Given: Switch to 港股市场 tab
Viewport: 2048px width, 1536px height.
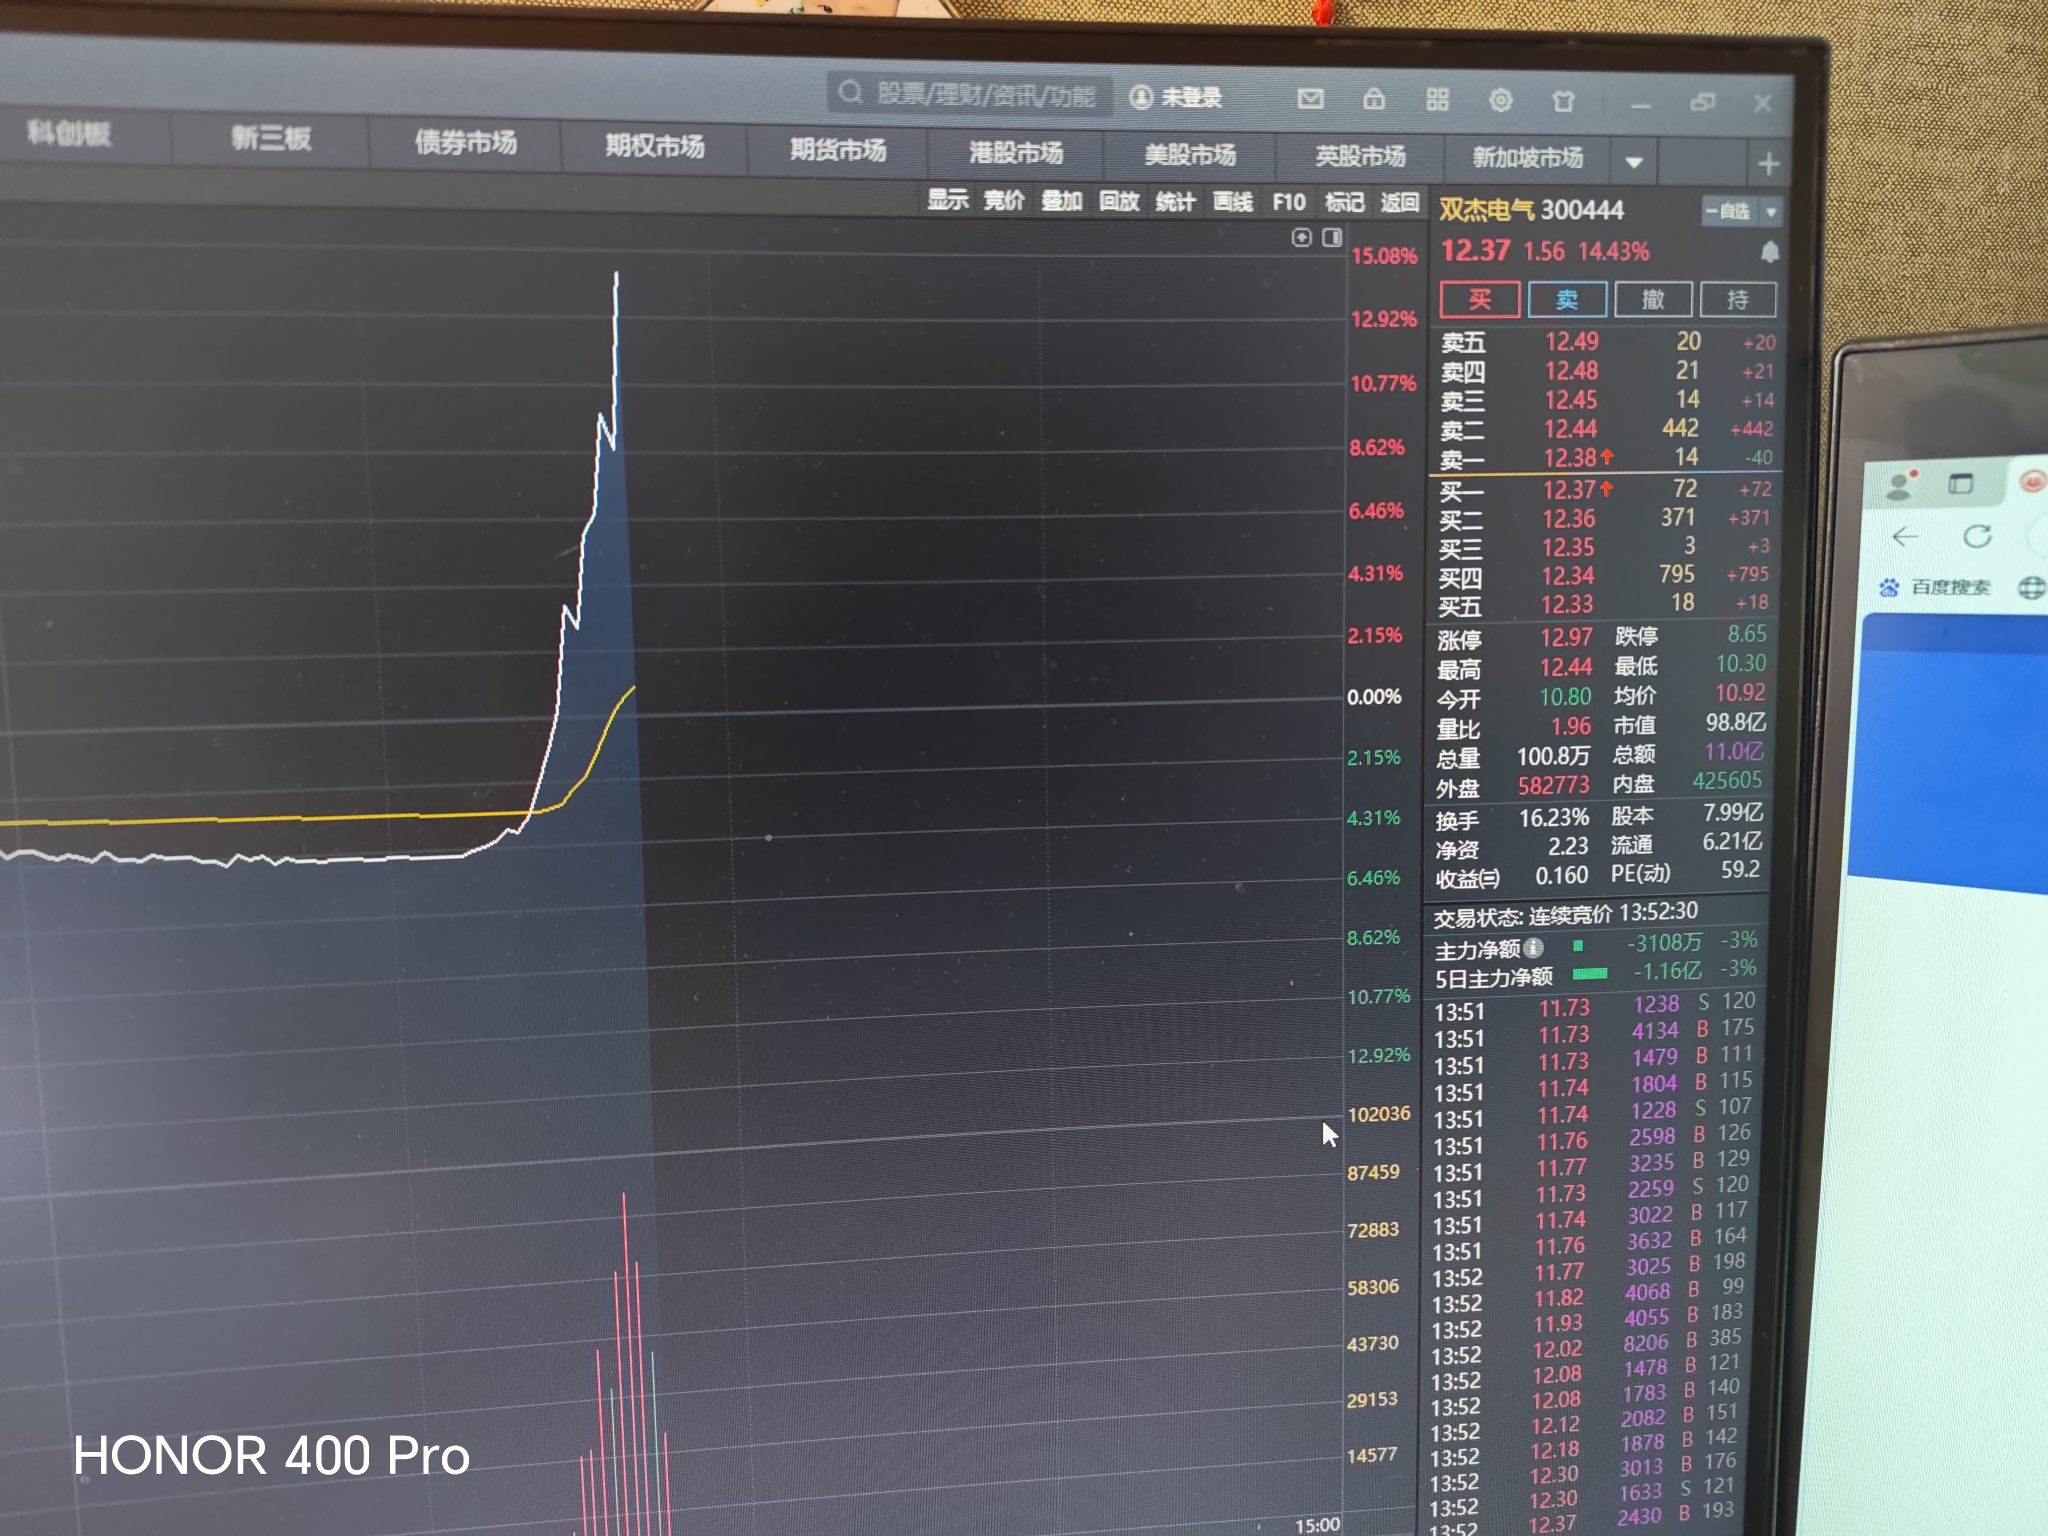Looking at the screenshot, I should pyautogui.click(x=1015, y=153).
